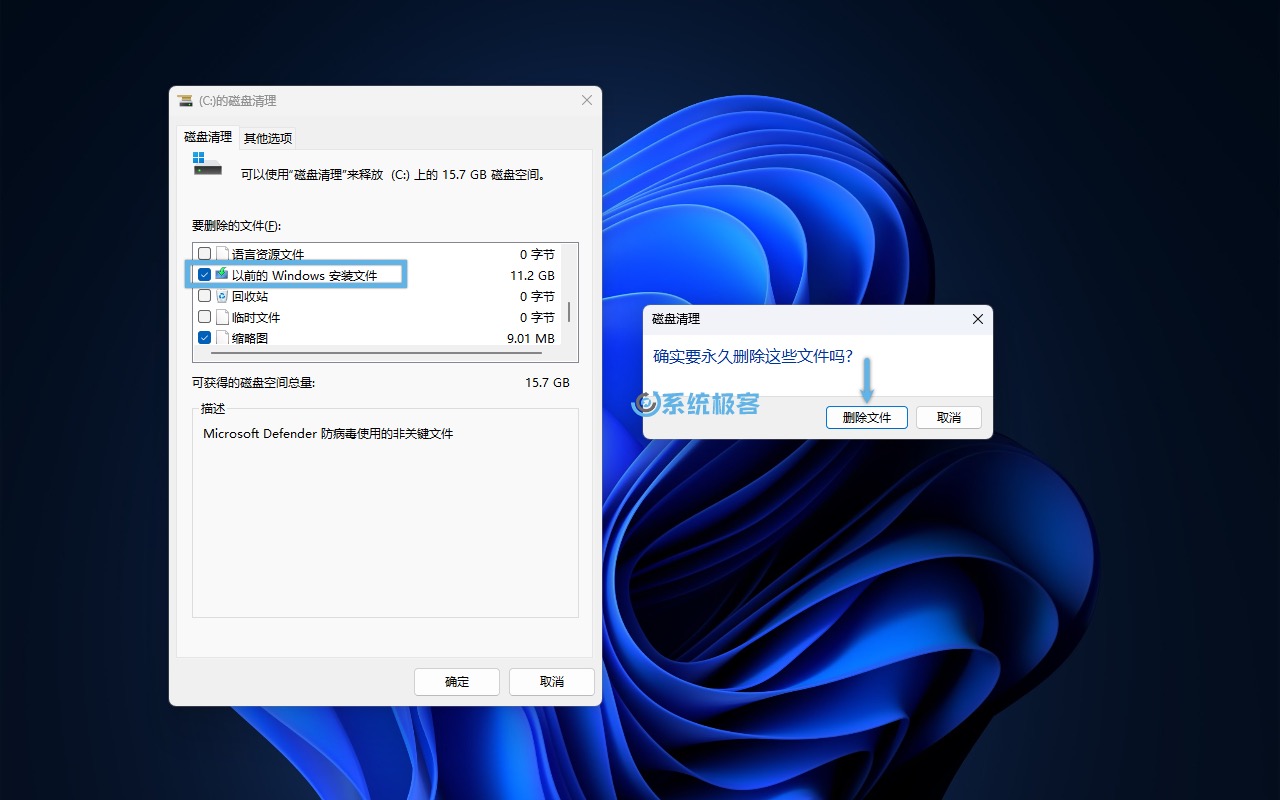The height and width of the screenshot is (800, 1280).
Task: Click the C: drive icon above the description text
Action: [x=206, y=166]
